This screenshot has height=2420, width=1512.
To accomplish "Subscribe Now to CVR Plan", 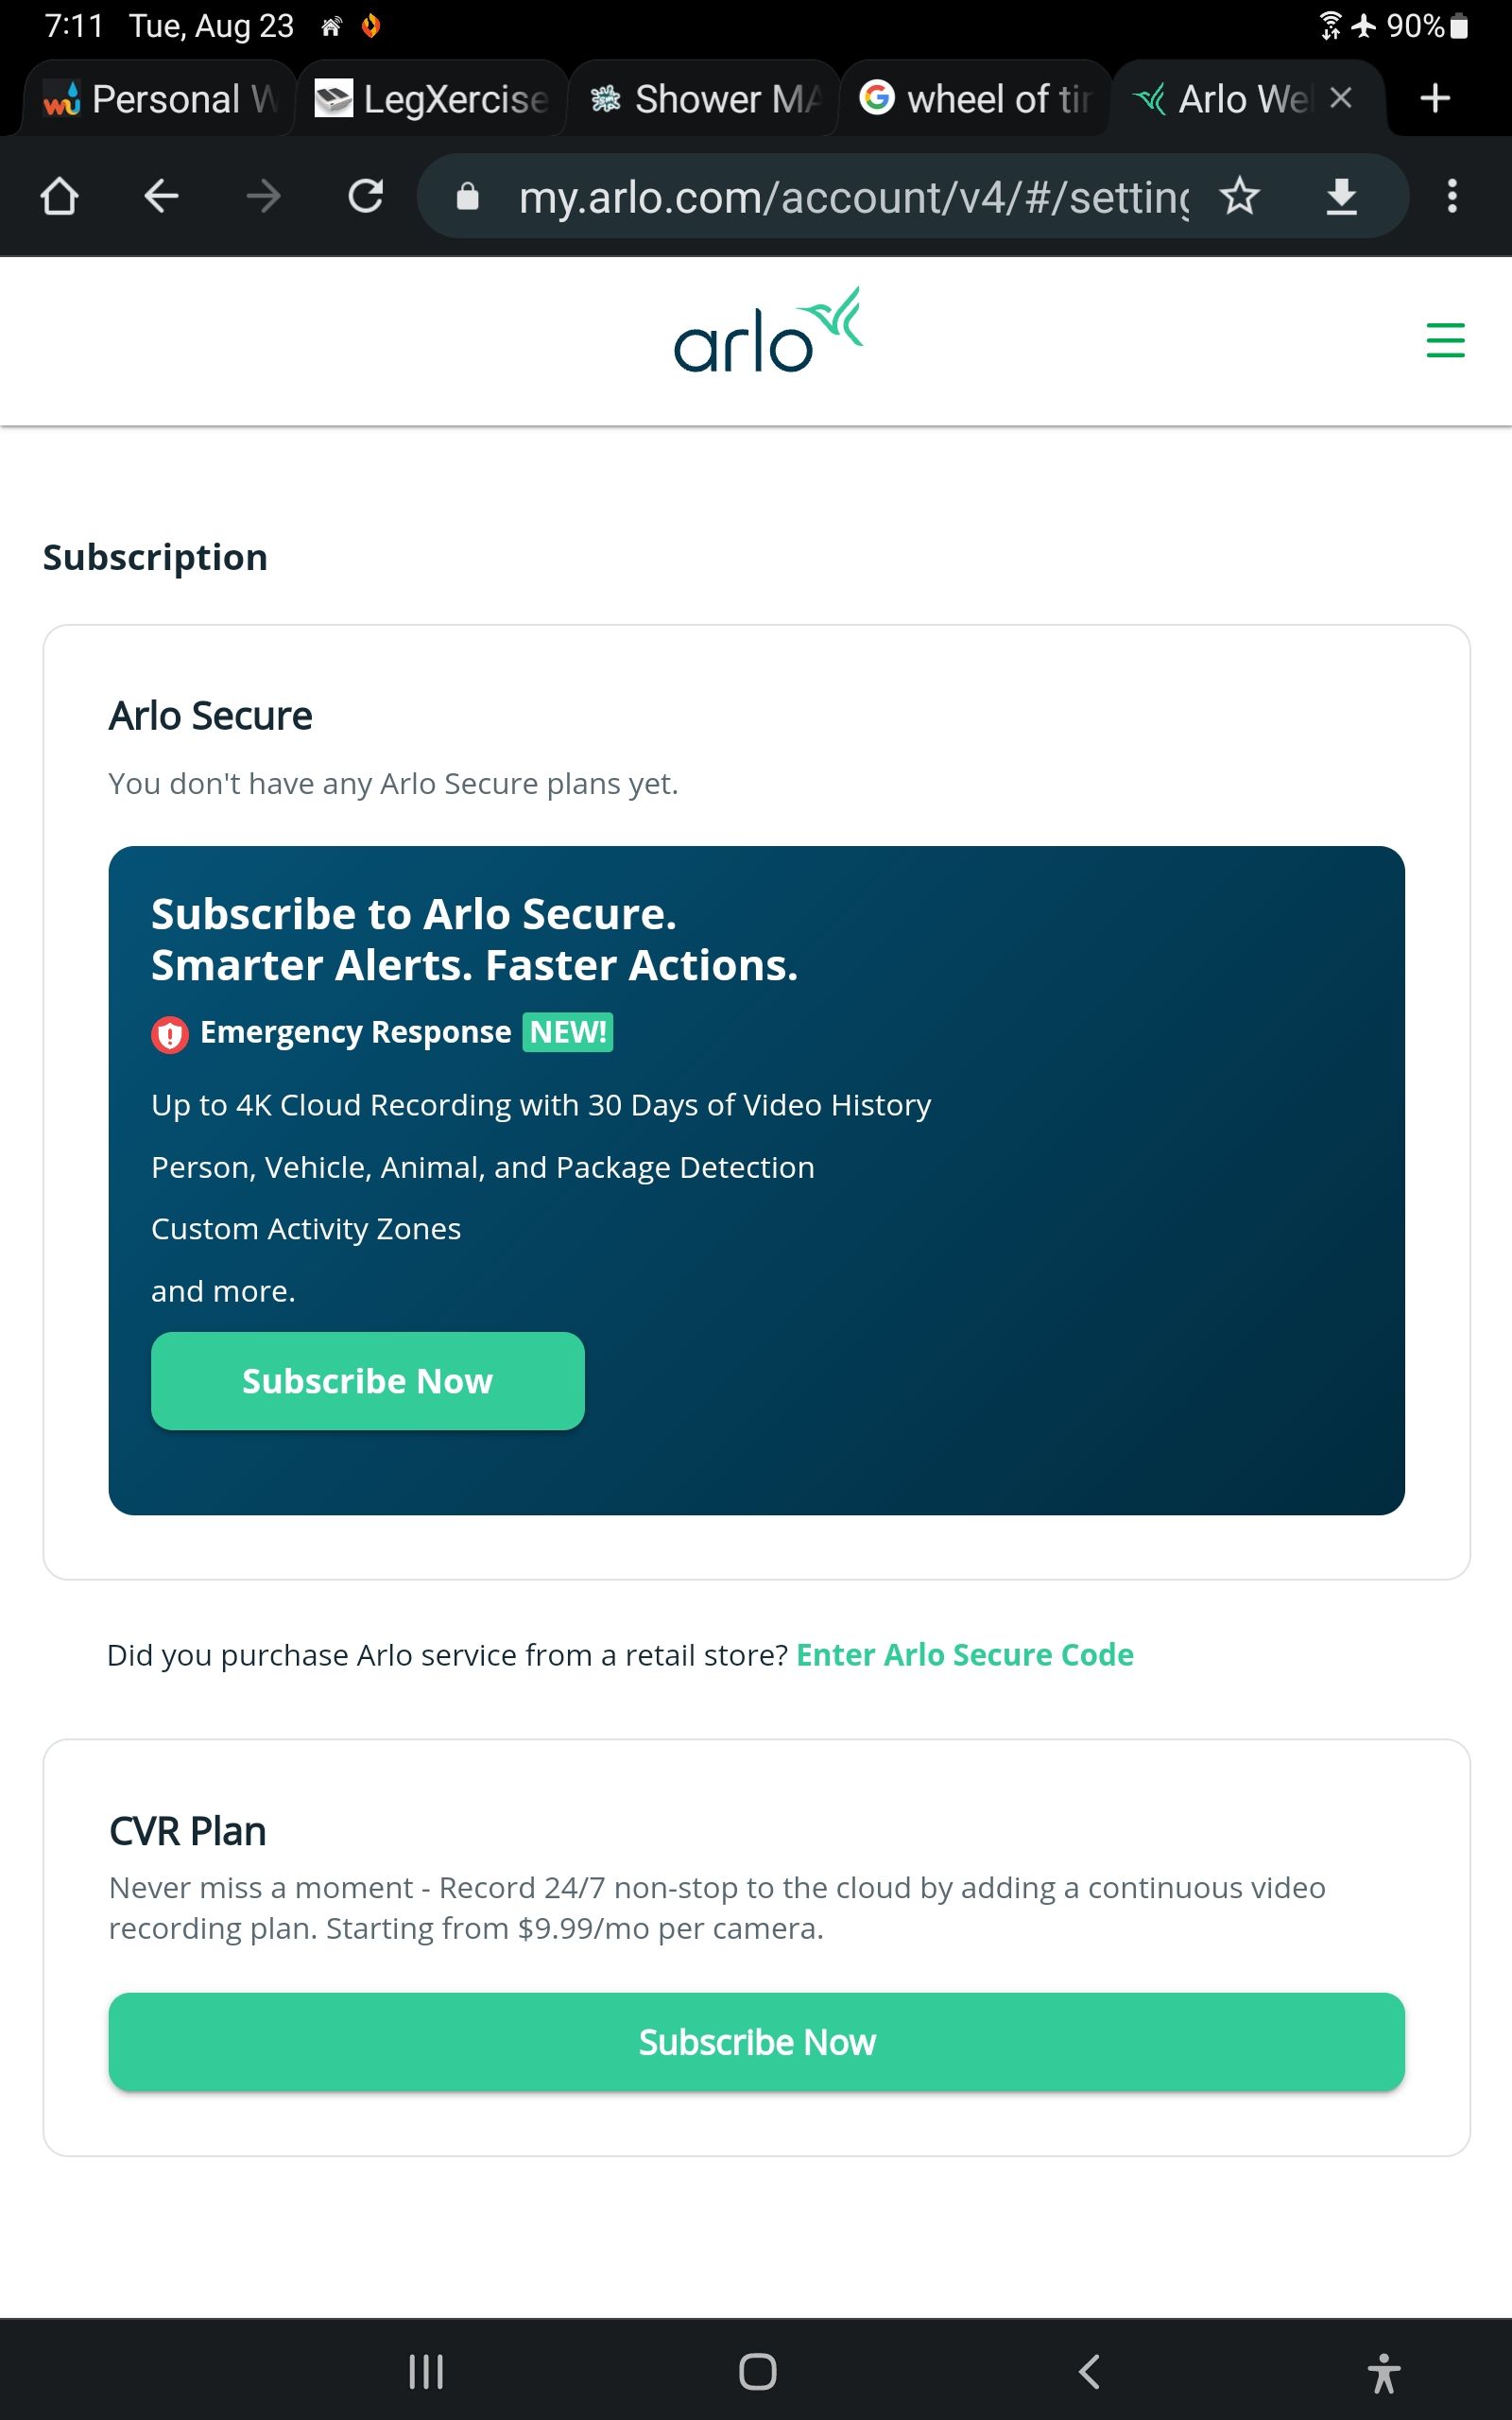I will (x=757, y=2042).
